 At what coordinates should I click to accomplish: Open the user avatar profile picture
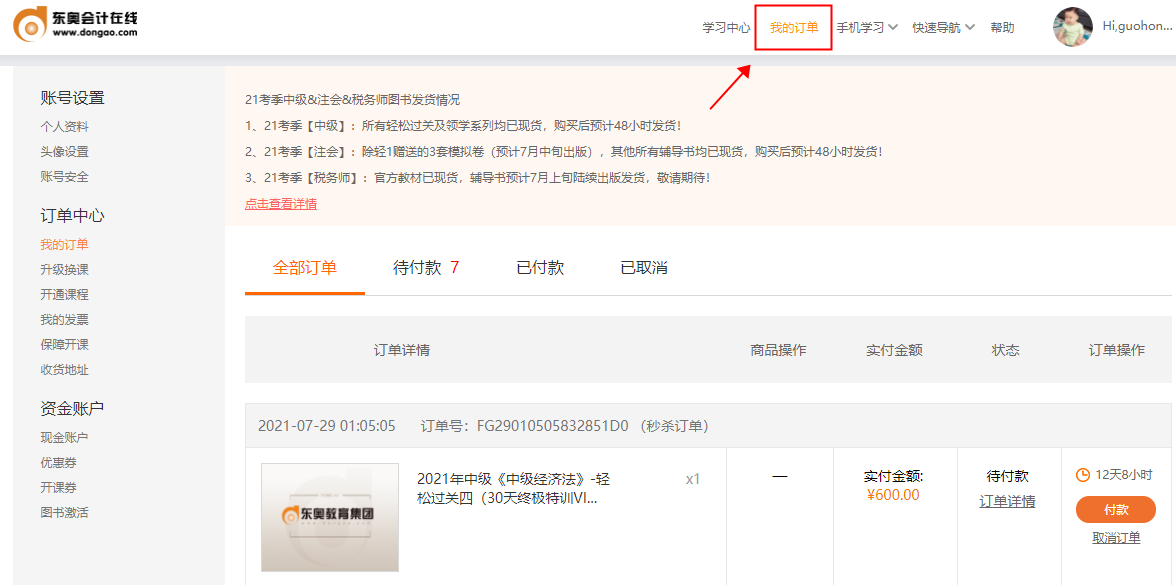pyautogui.click(x=1072, y=27)
